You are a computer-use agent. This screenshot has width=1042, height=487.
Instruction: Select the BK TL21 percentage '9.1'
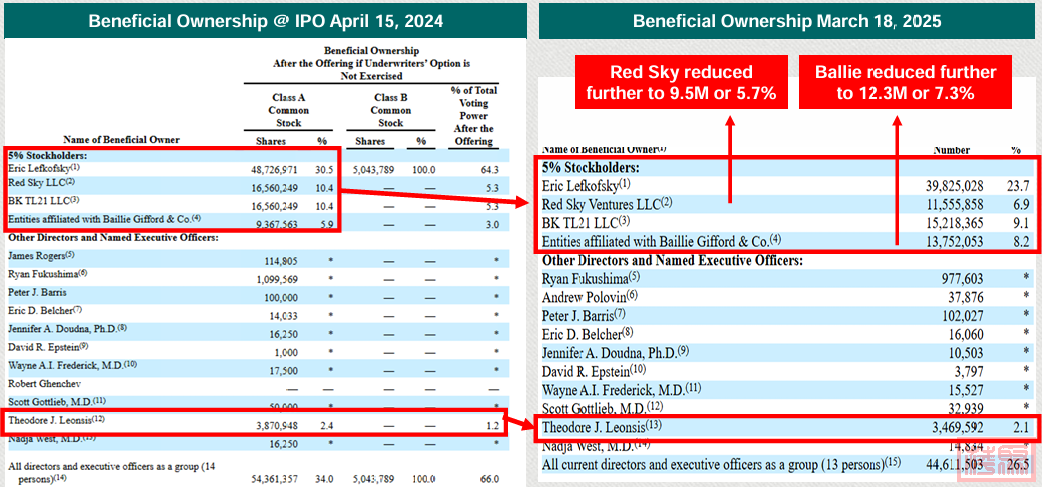pos(1022,224)
